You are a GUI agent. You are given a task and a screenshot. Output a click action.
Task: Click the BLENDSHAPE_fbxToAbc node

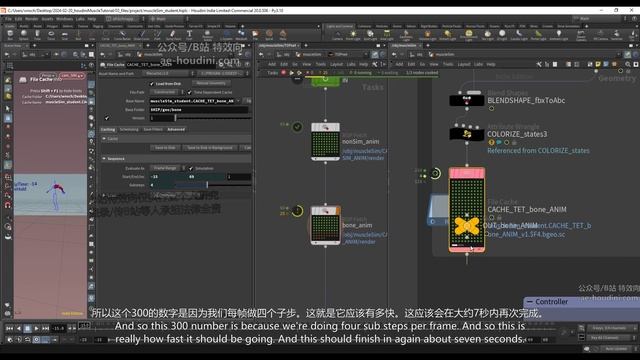[x=467, y=100]
